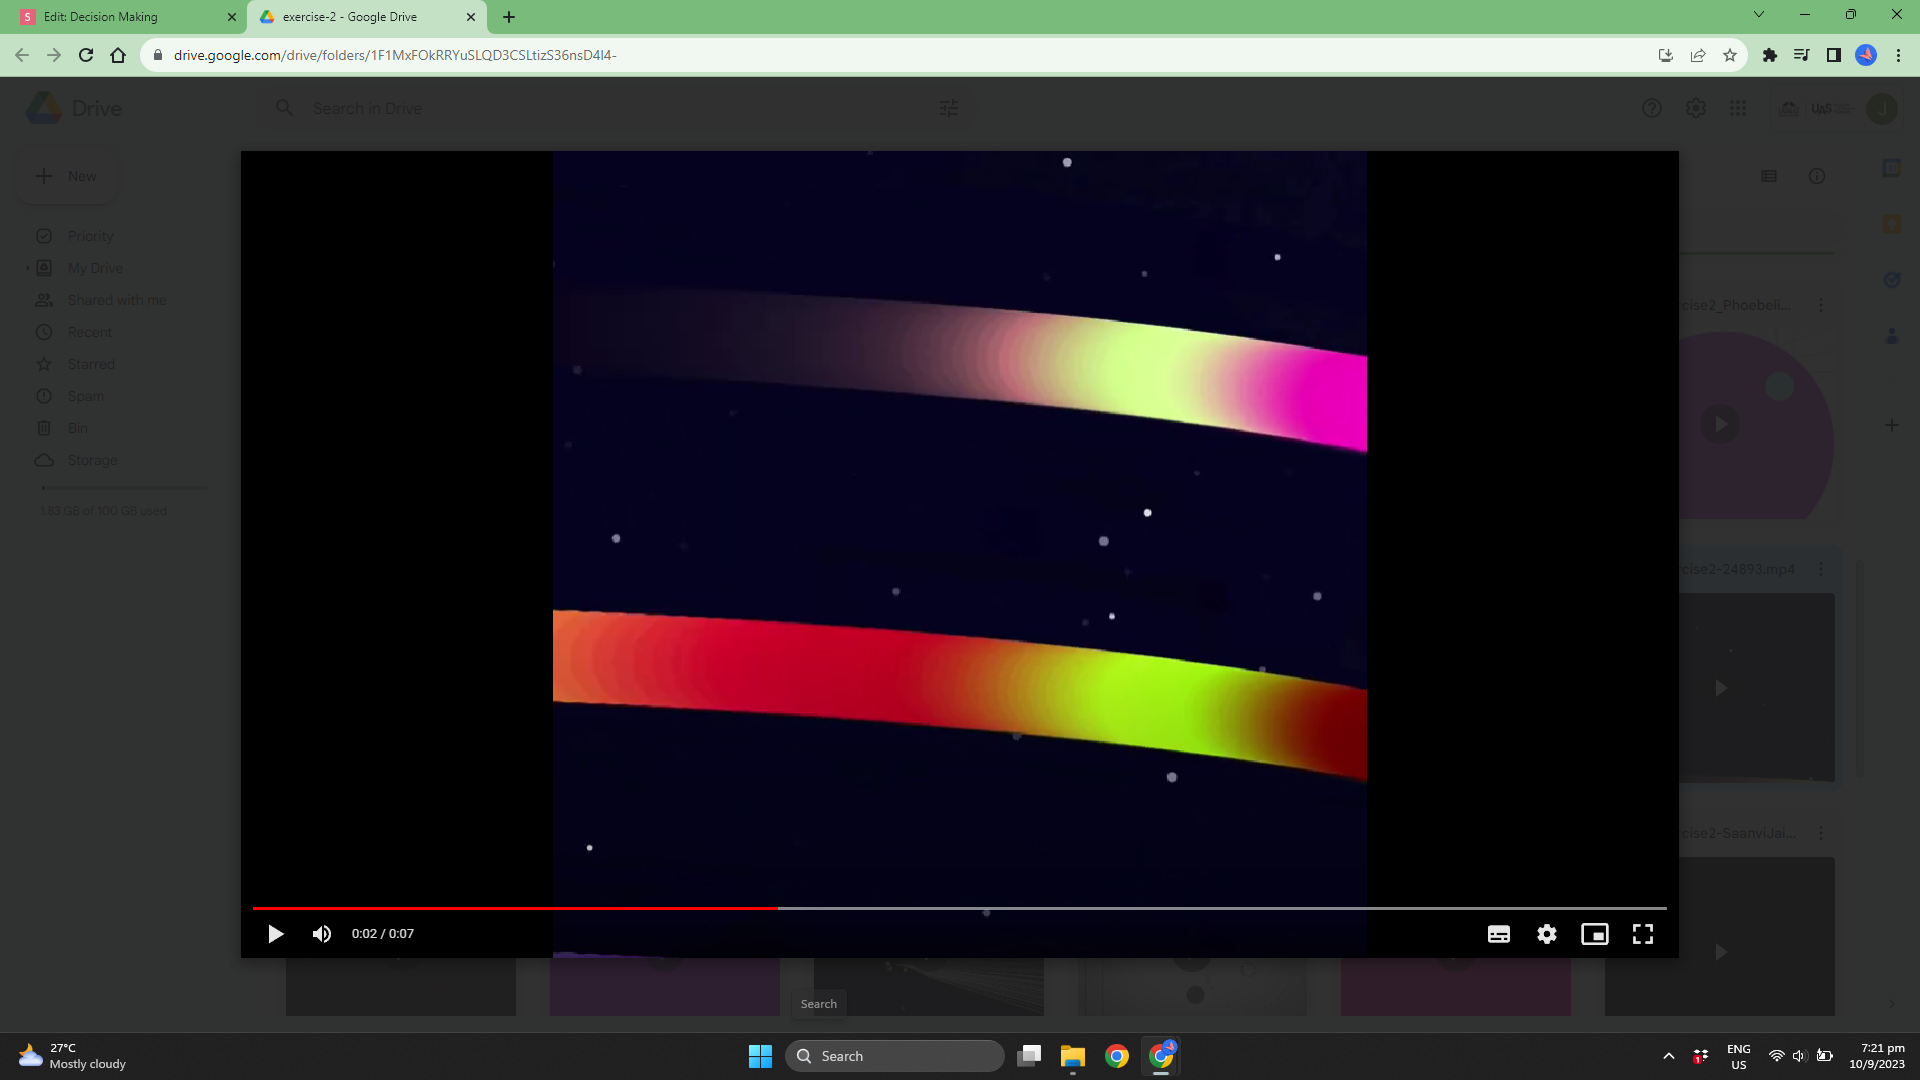Show hidden system tray icons
Screen dimensions: 1920x1080
point(1668,1056)
